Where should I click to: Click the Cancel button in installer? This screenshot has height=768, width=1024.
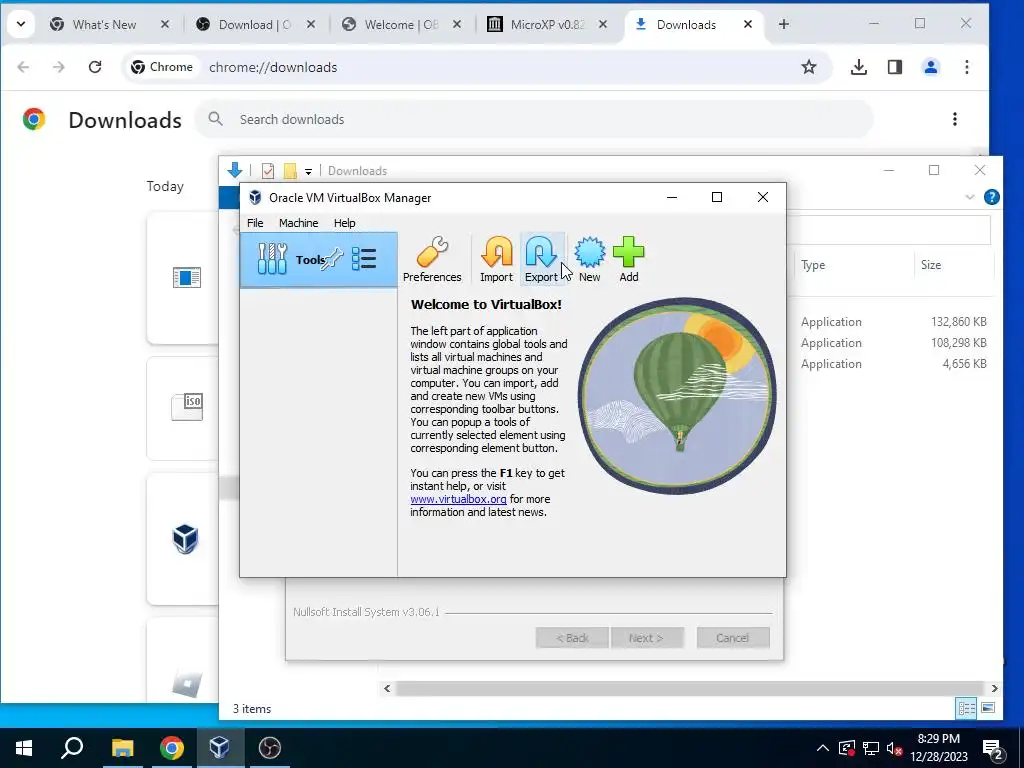pos(733,637)
